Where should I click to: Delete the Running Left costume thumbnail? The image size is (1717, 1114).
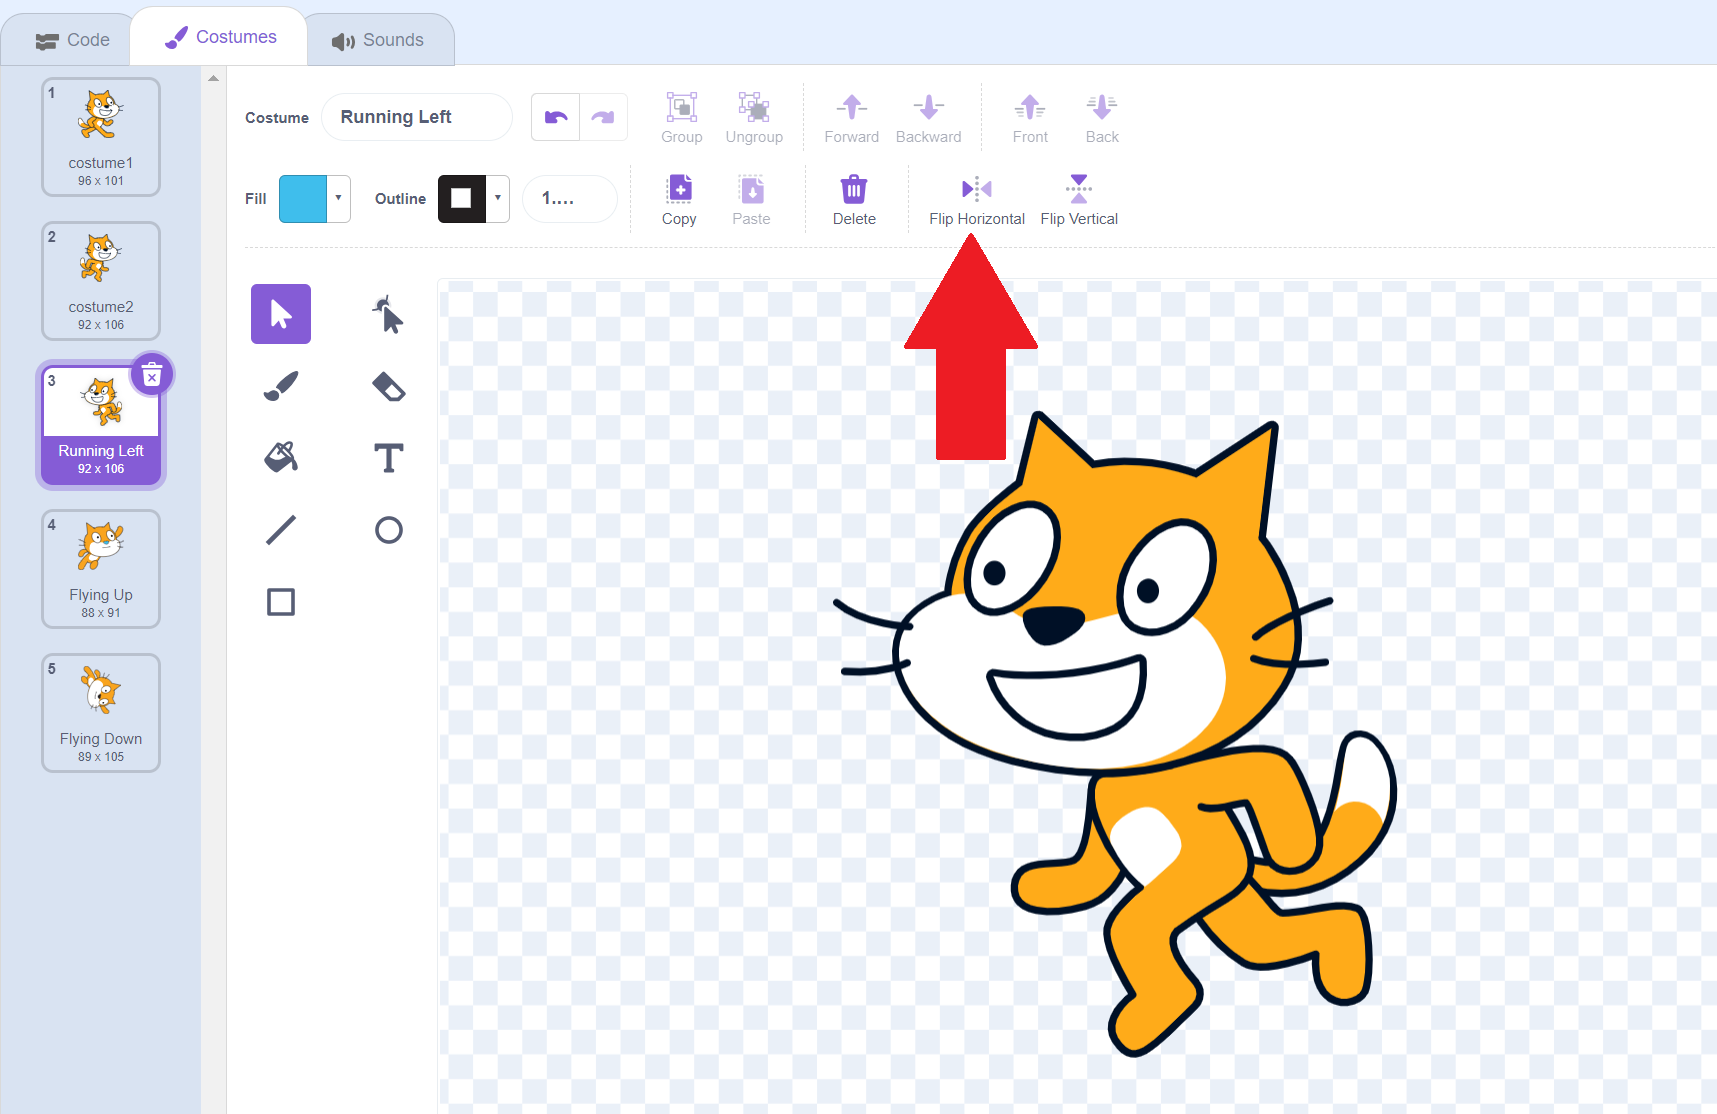(152, 375)
